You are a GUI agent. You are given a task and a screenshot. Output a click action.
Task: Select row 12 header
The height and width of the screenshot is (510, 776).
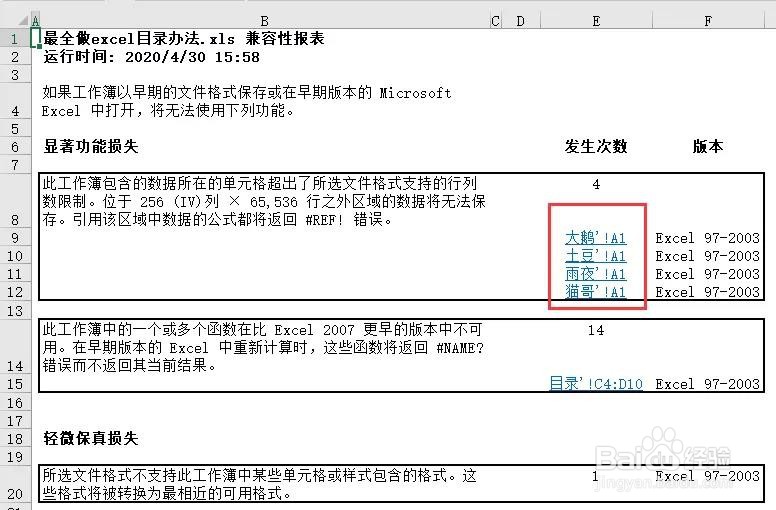pyautogui.click(x=15, y=292)
